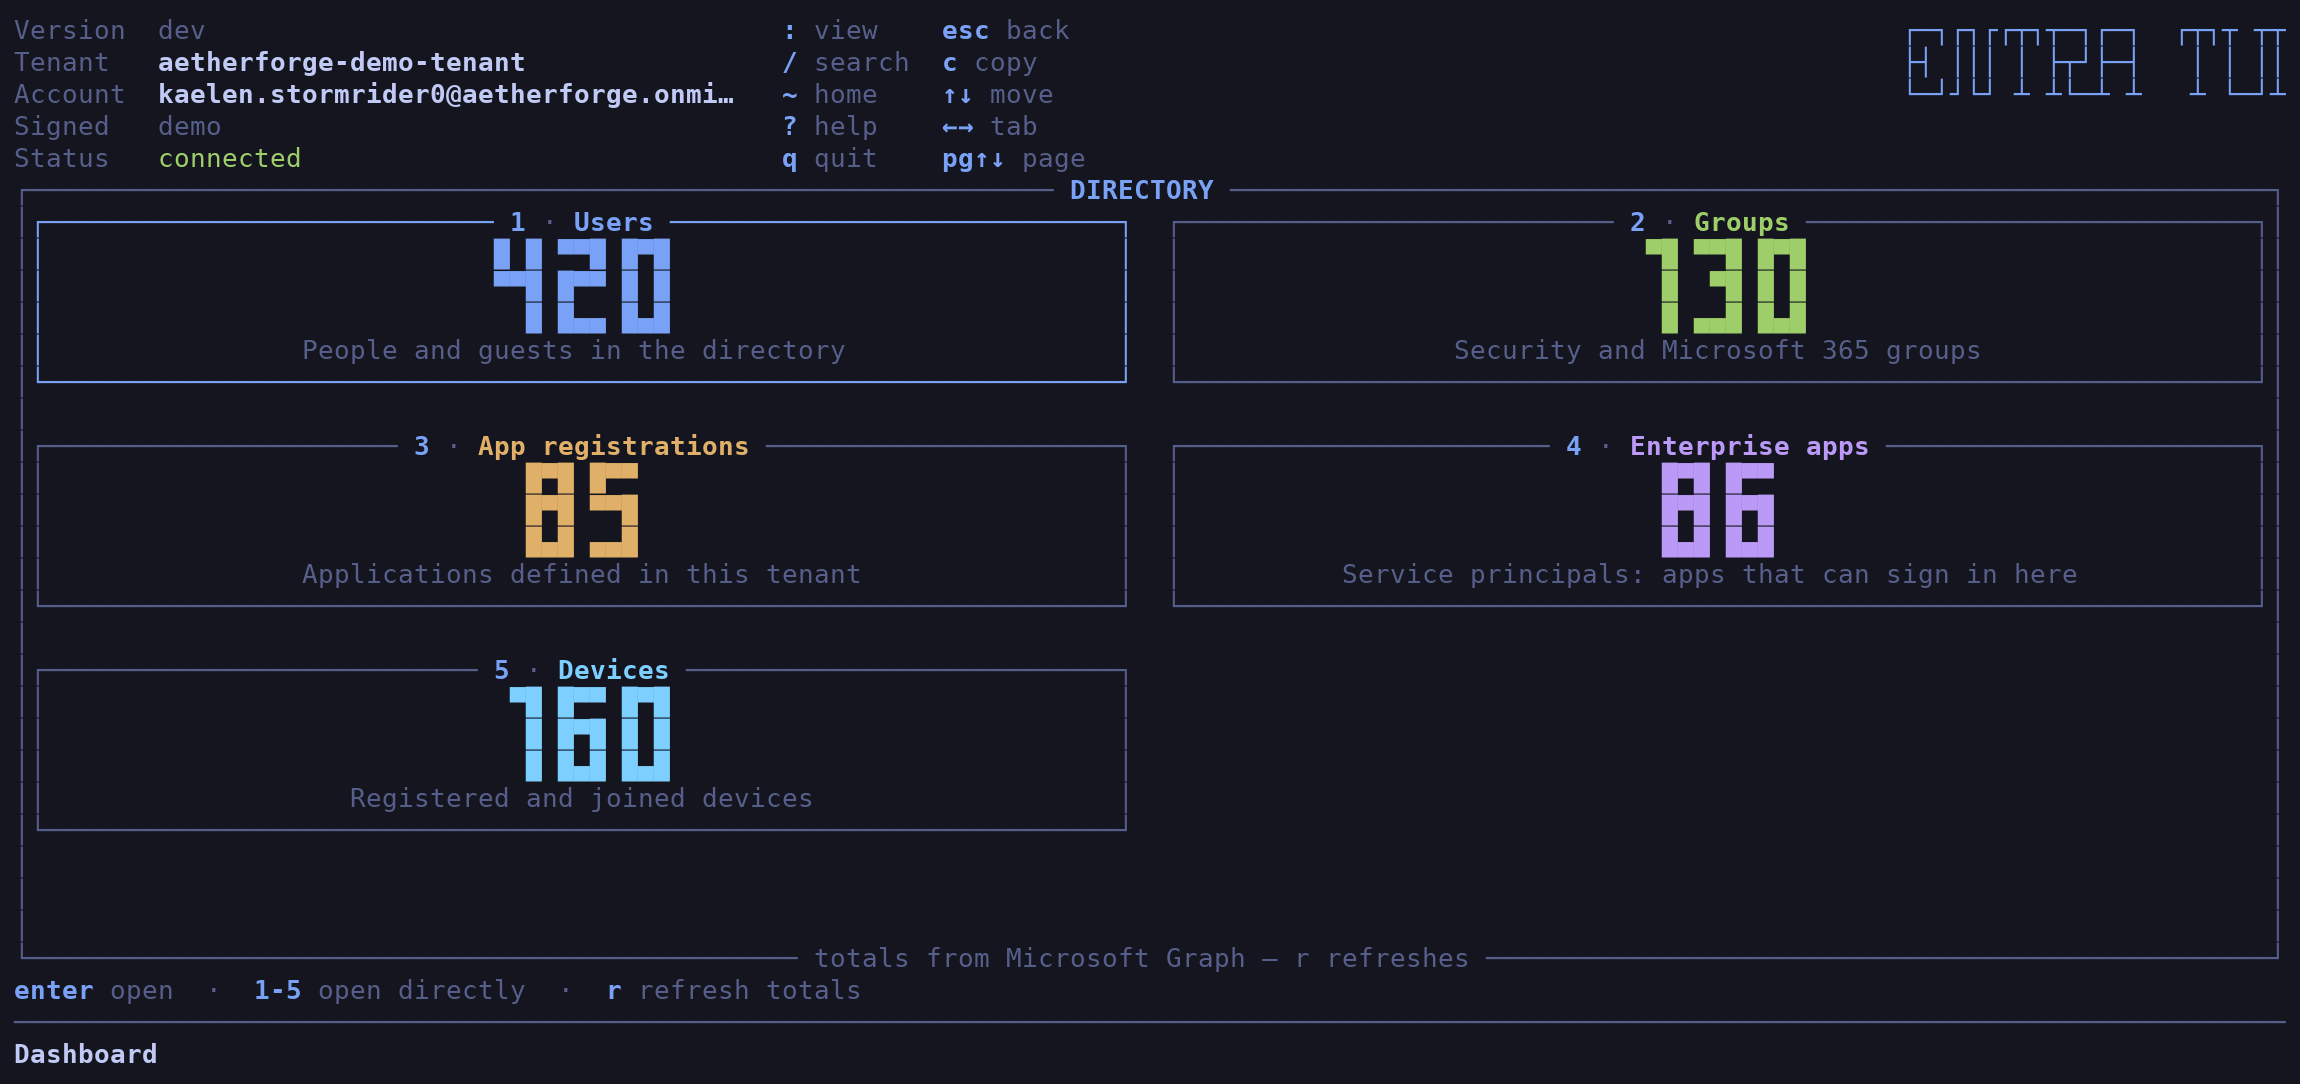Click the 'pg↑↓ page' hint
This screenshot has width=2300, height=1084.
(x=1014, y=159)
